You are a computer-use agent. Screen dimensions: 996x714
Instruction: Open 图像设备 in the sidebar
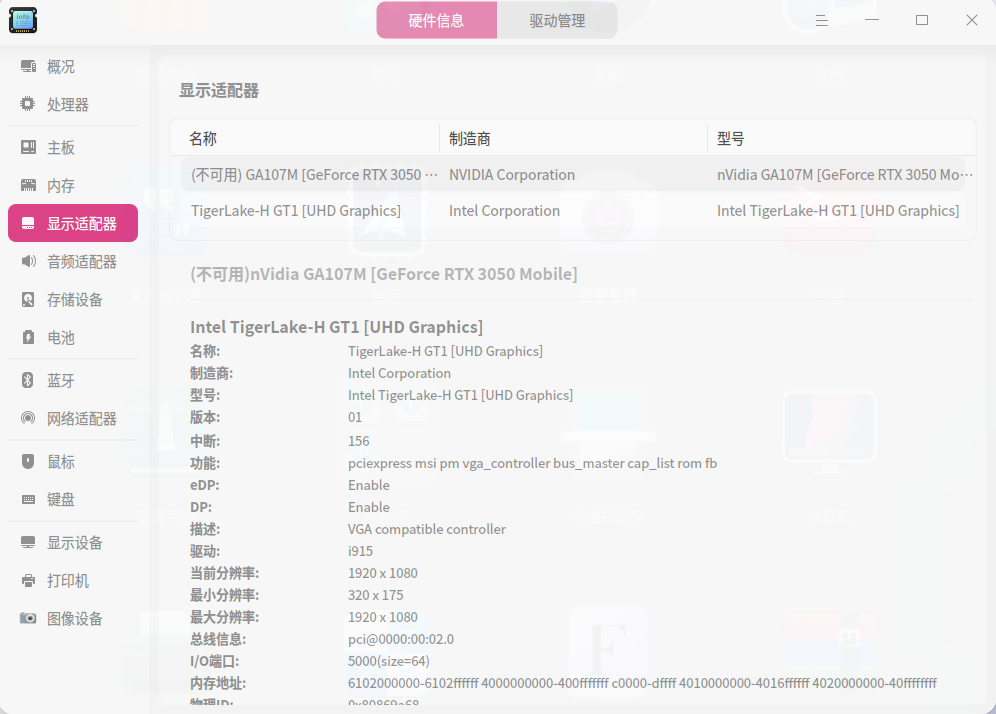[x=73, y=618]
